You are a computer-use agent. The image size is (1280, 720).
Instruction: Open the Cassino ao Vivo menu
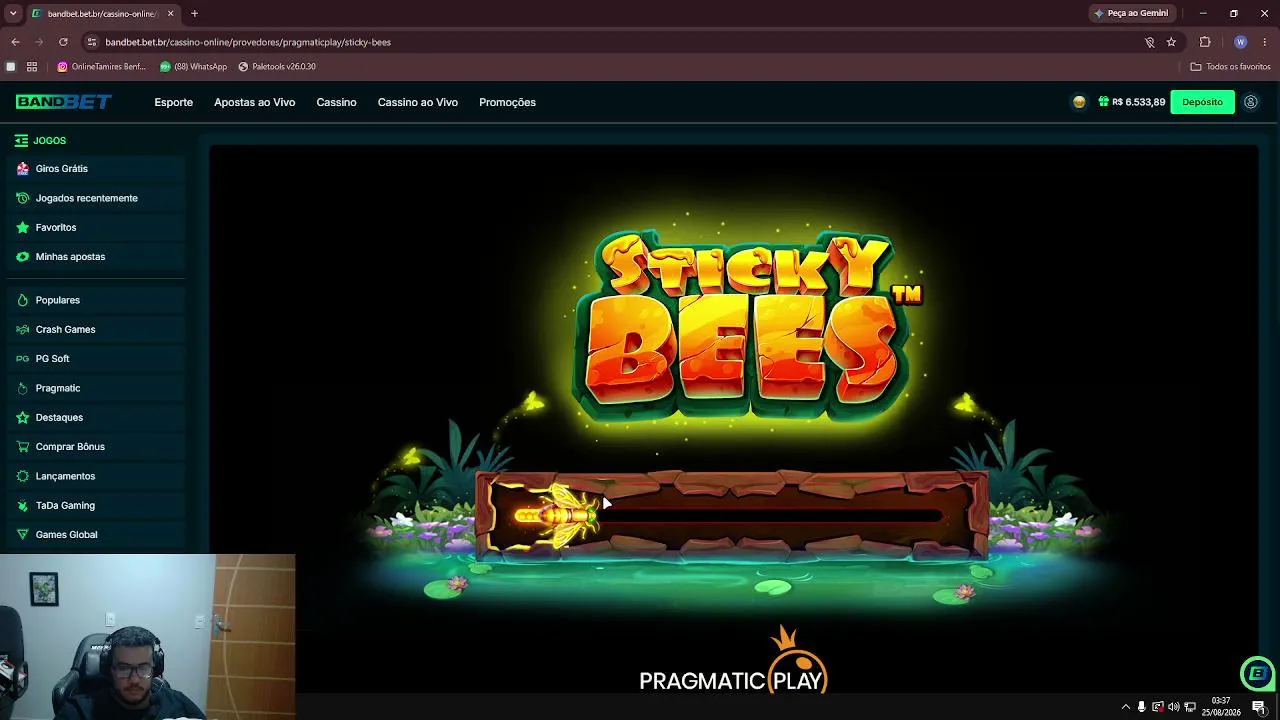coord(417,102)
